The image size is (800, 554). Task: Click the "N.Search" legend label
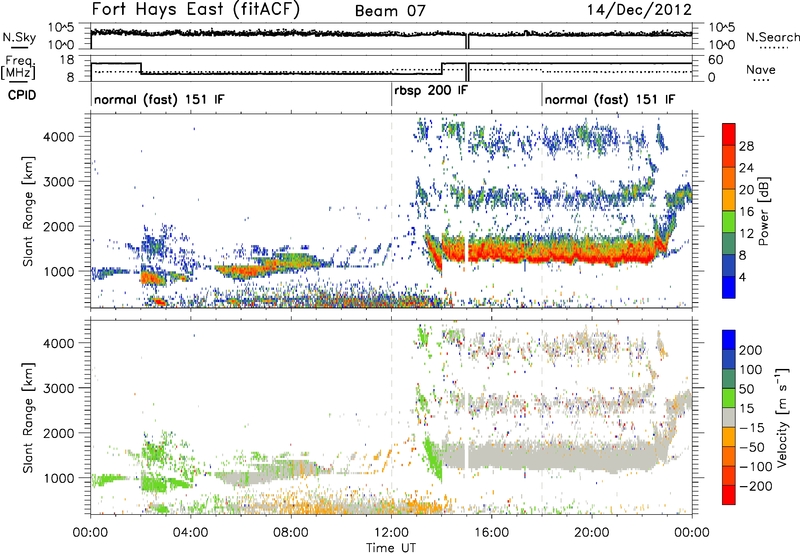pos(772,37)
